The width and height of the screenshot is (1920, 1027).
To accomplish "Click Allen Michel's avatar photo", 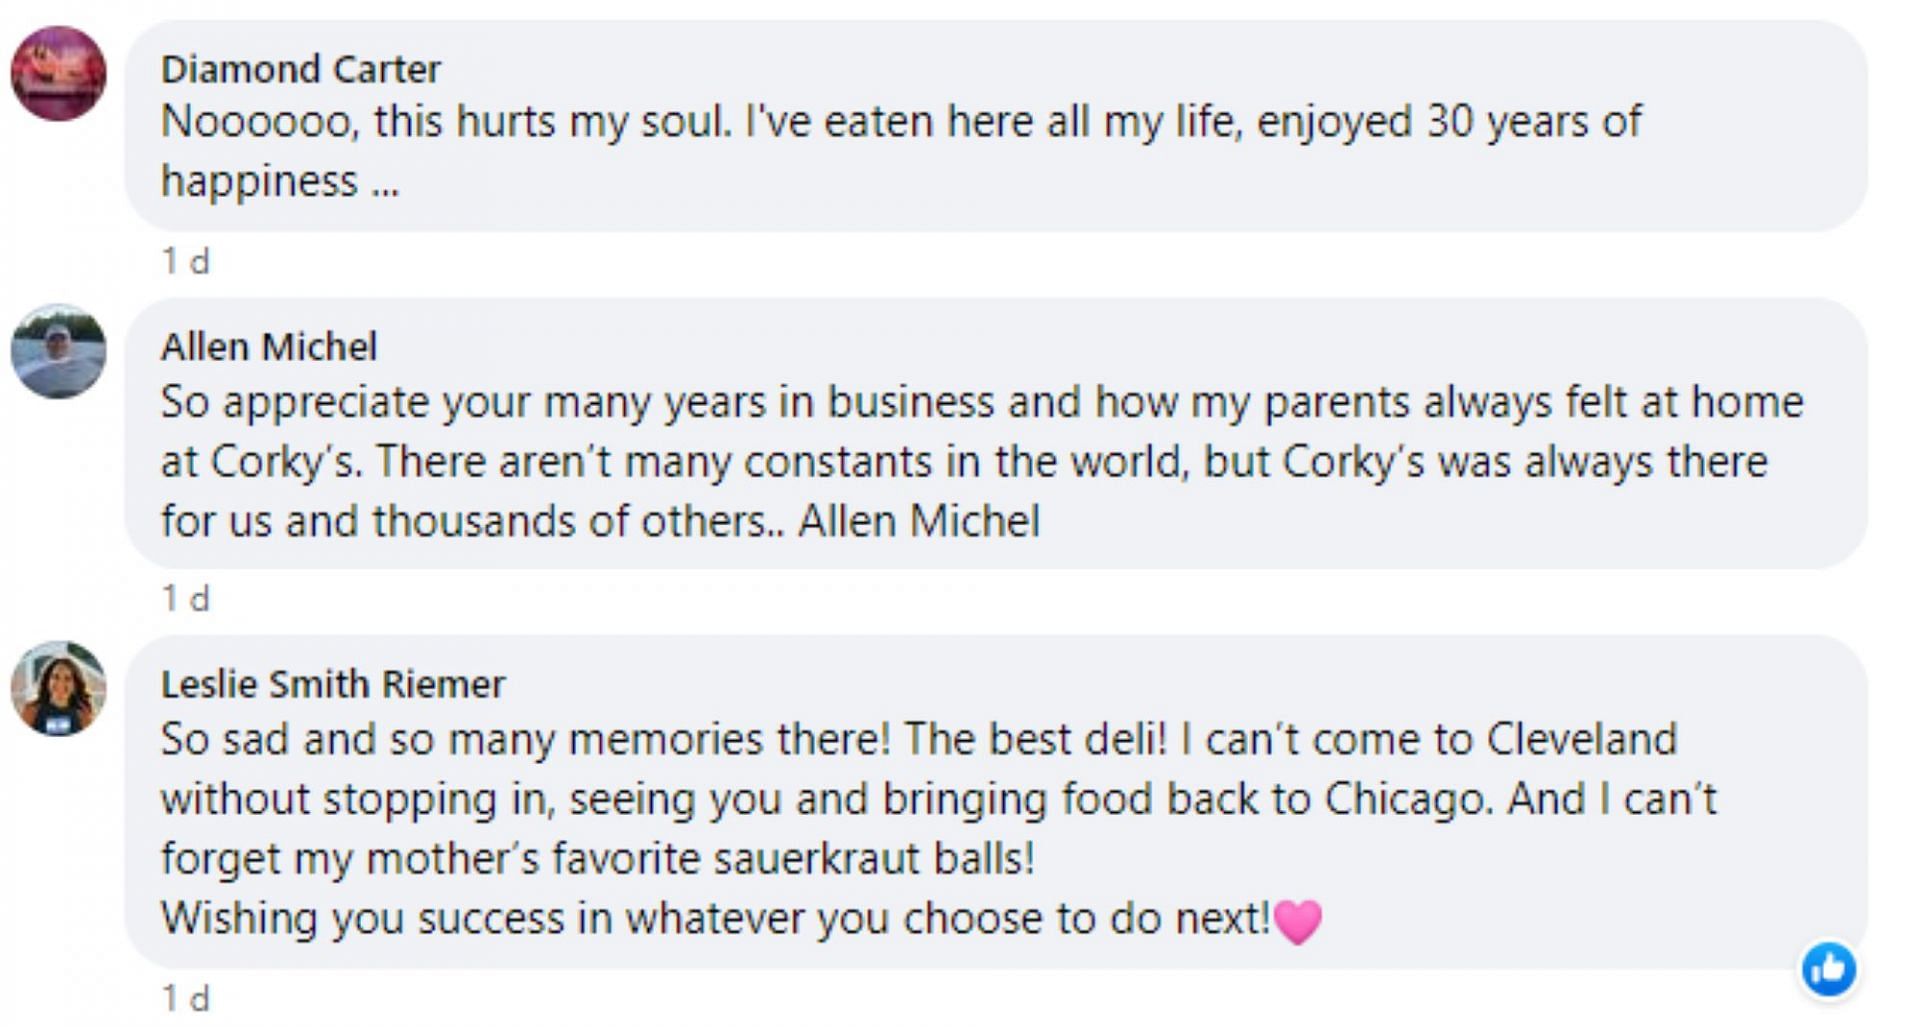I will (x=58, y=351).
